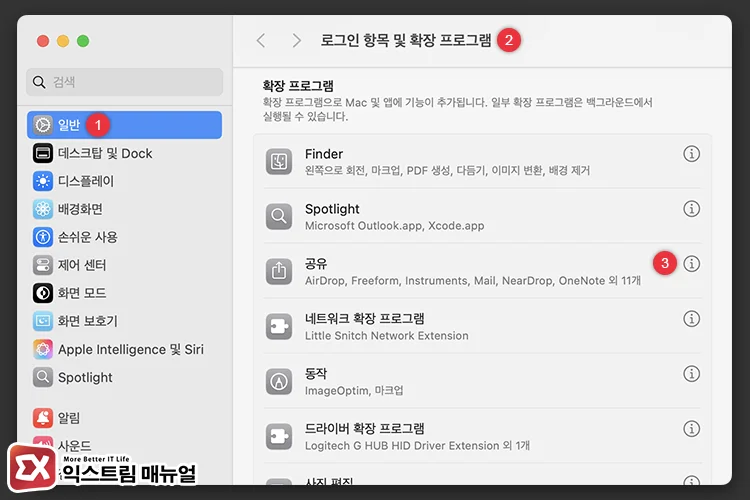This screenshot has width=750, height=500.
Task: Go forward with the right chevron
Action: [x=297, y=40]
